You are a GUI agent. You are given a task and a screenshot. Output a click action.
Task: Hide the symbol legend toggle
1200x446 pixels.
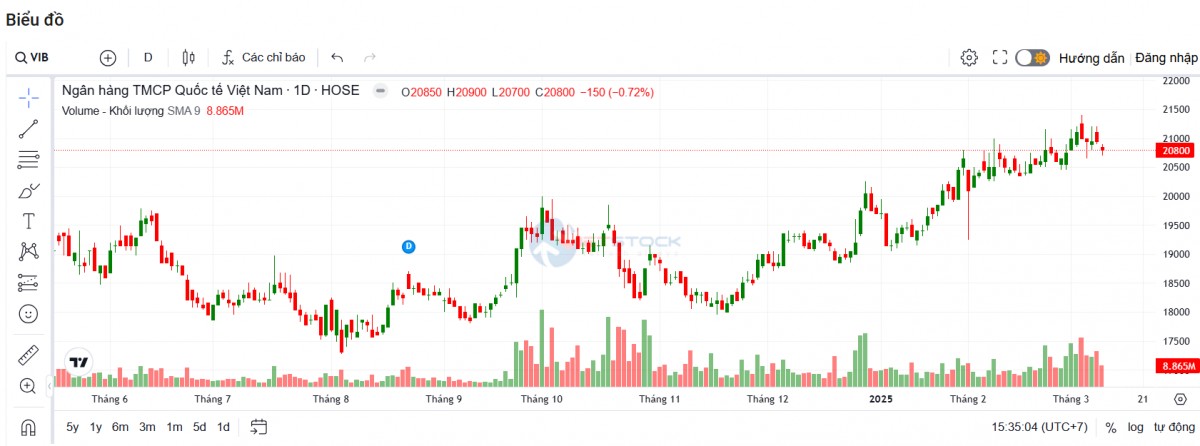click(380, 91)
